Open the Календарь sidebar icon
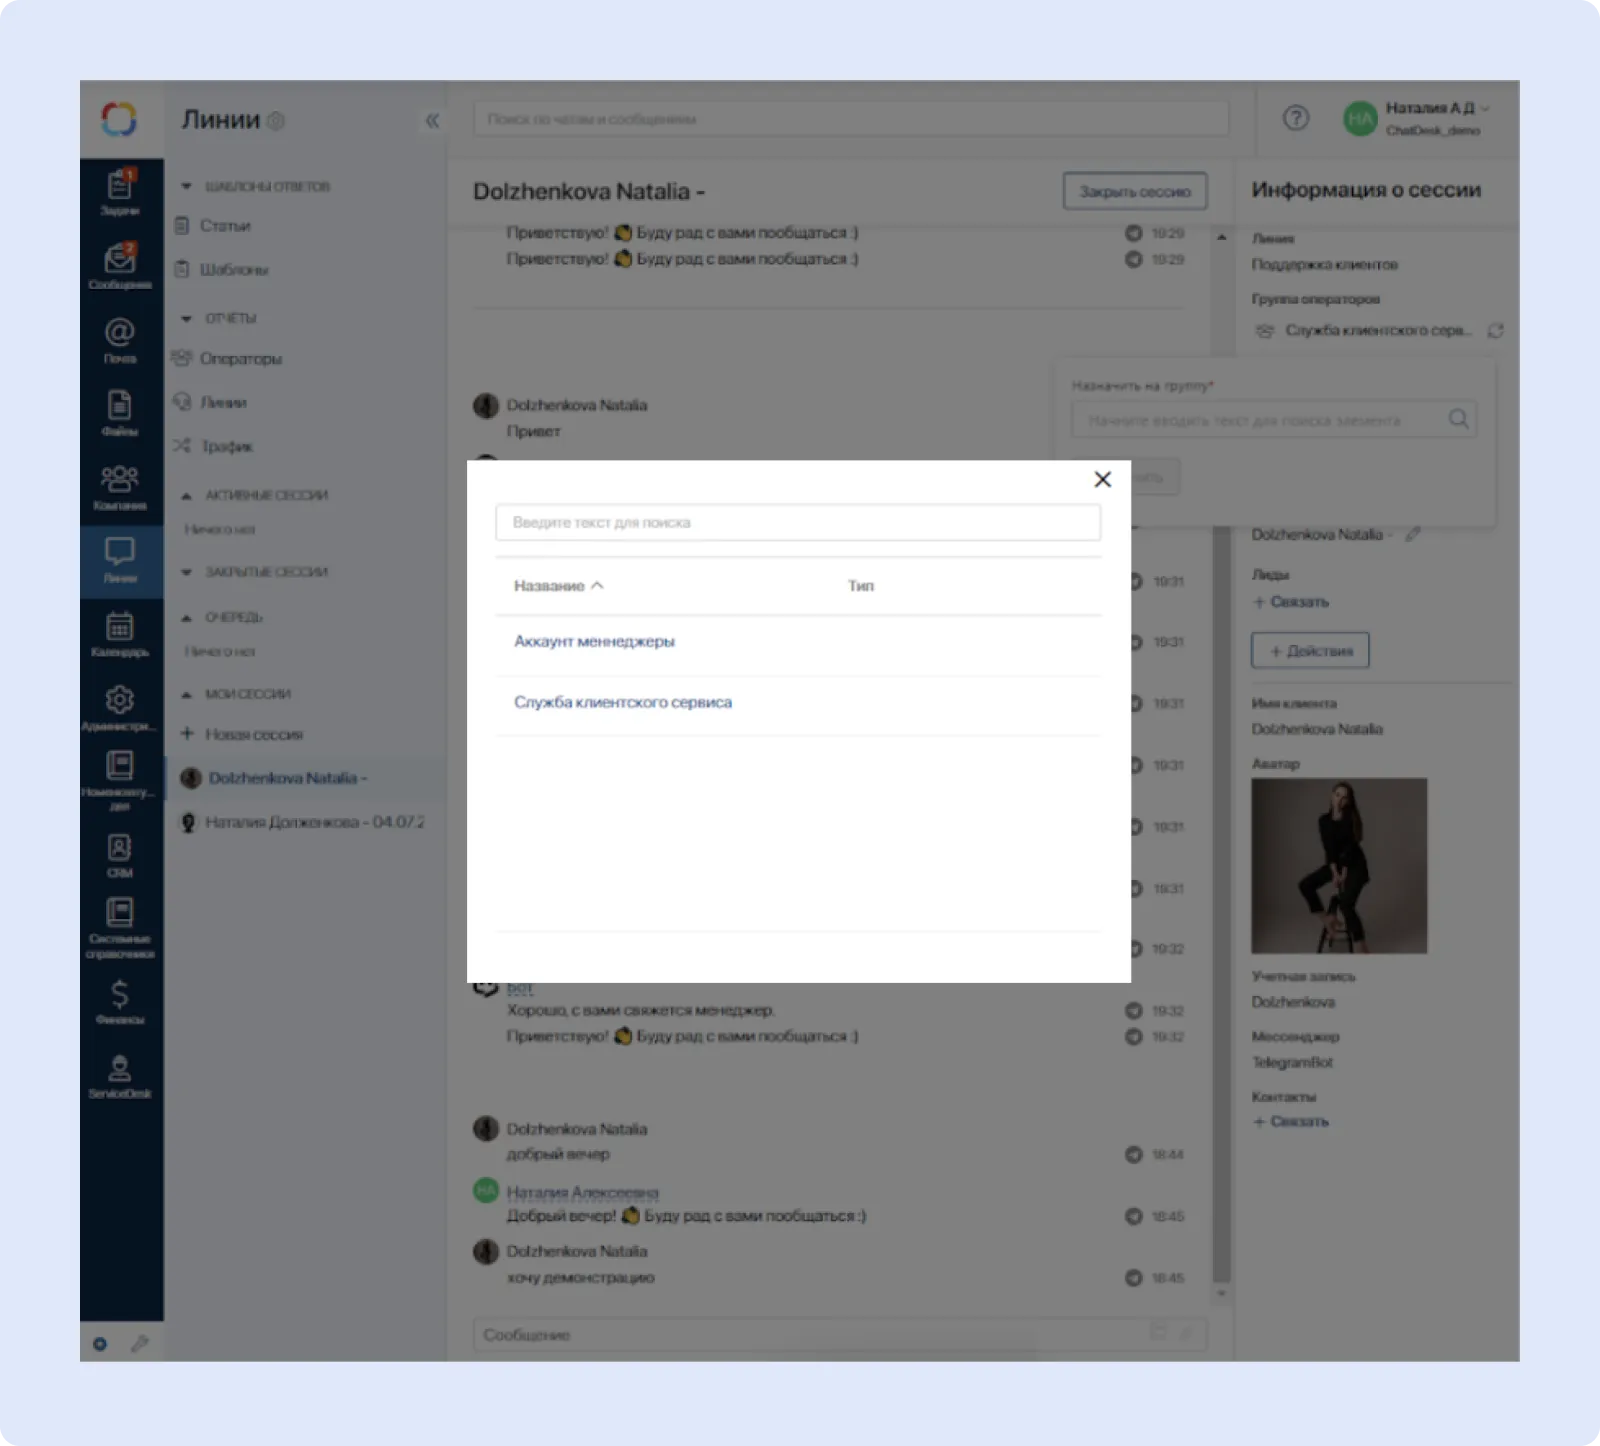The height and width of the screenshot is (1446, 1600). [119, 634]
